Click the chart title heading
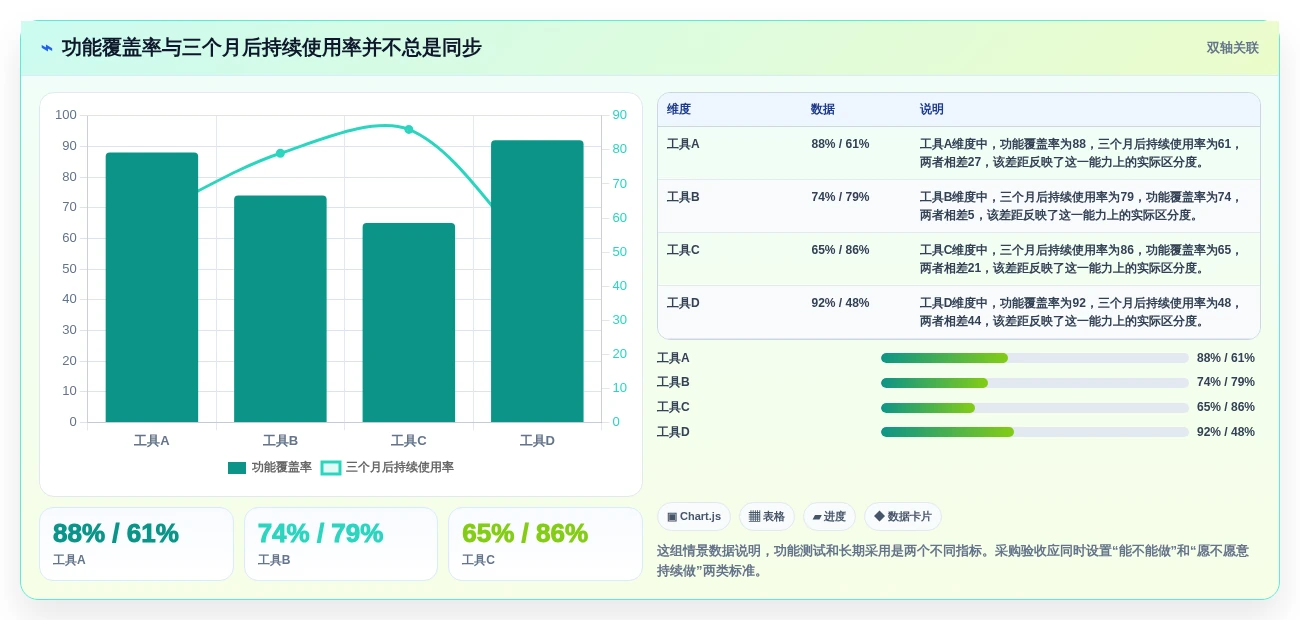The image size is (1300, 620). 272,48
